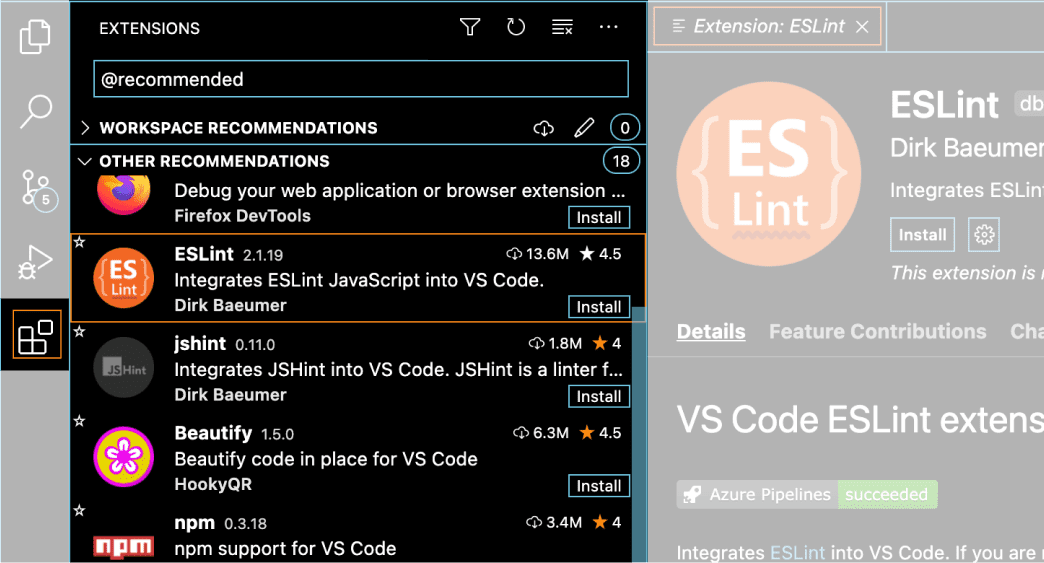This screenshot has height=563, width=1044.
Task: Click the star icon on ESLint row
Action: [79, 242]
